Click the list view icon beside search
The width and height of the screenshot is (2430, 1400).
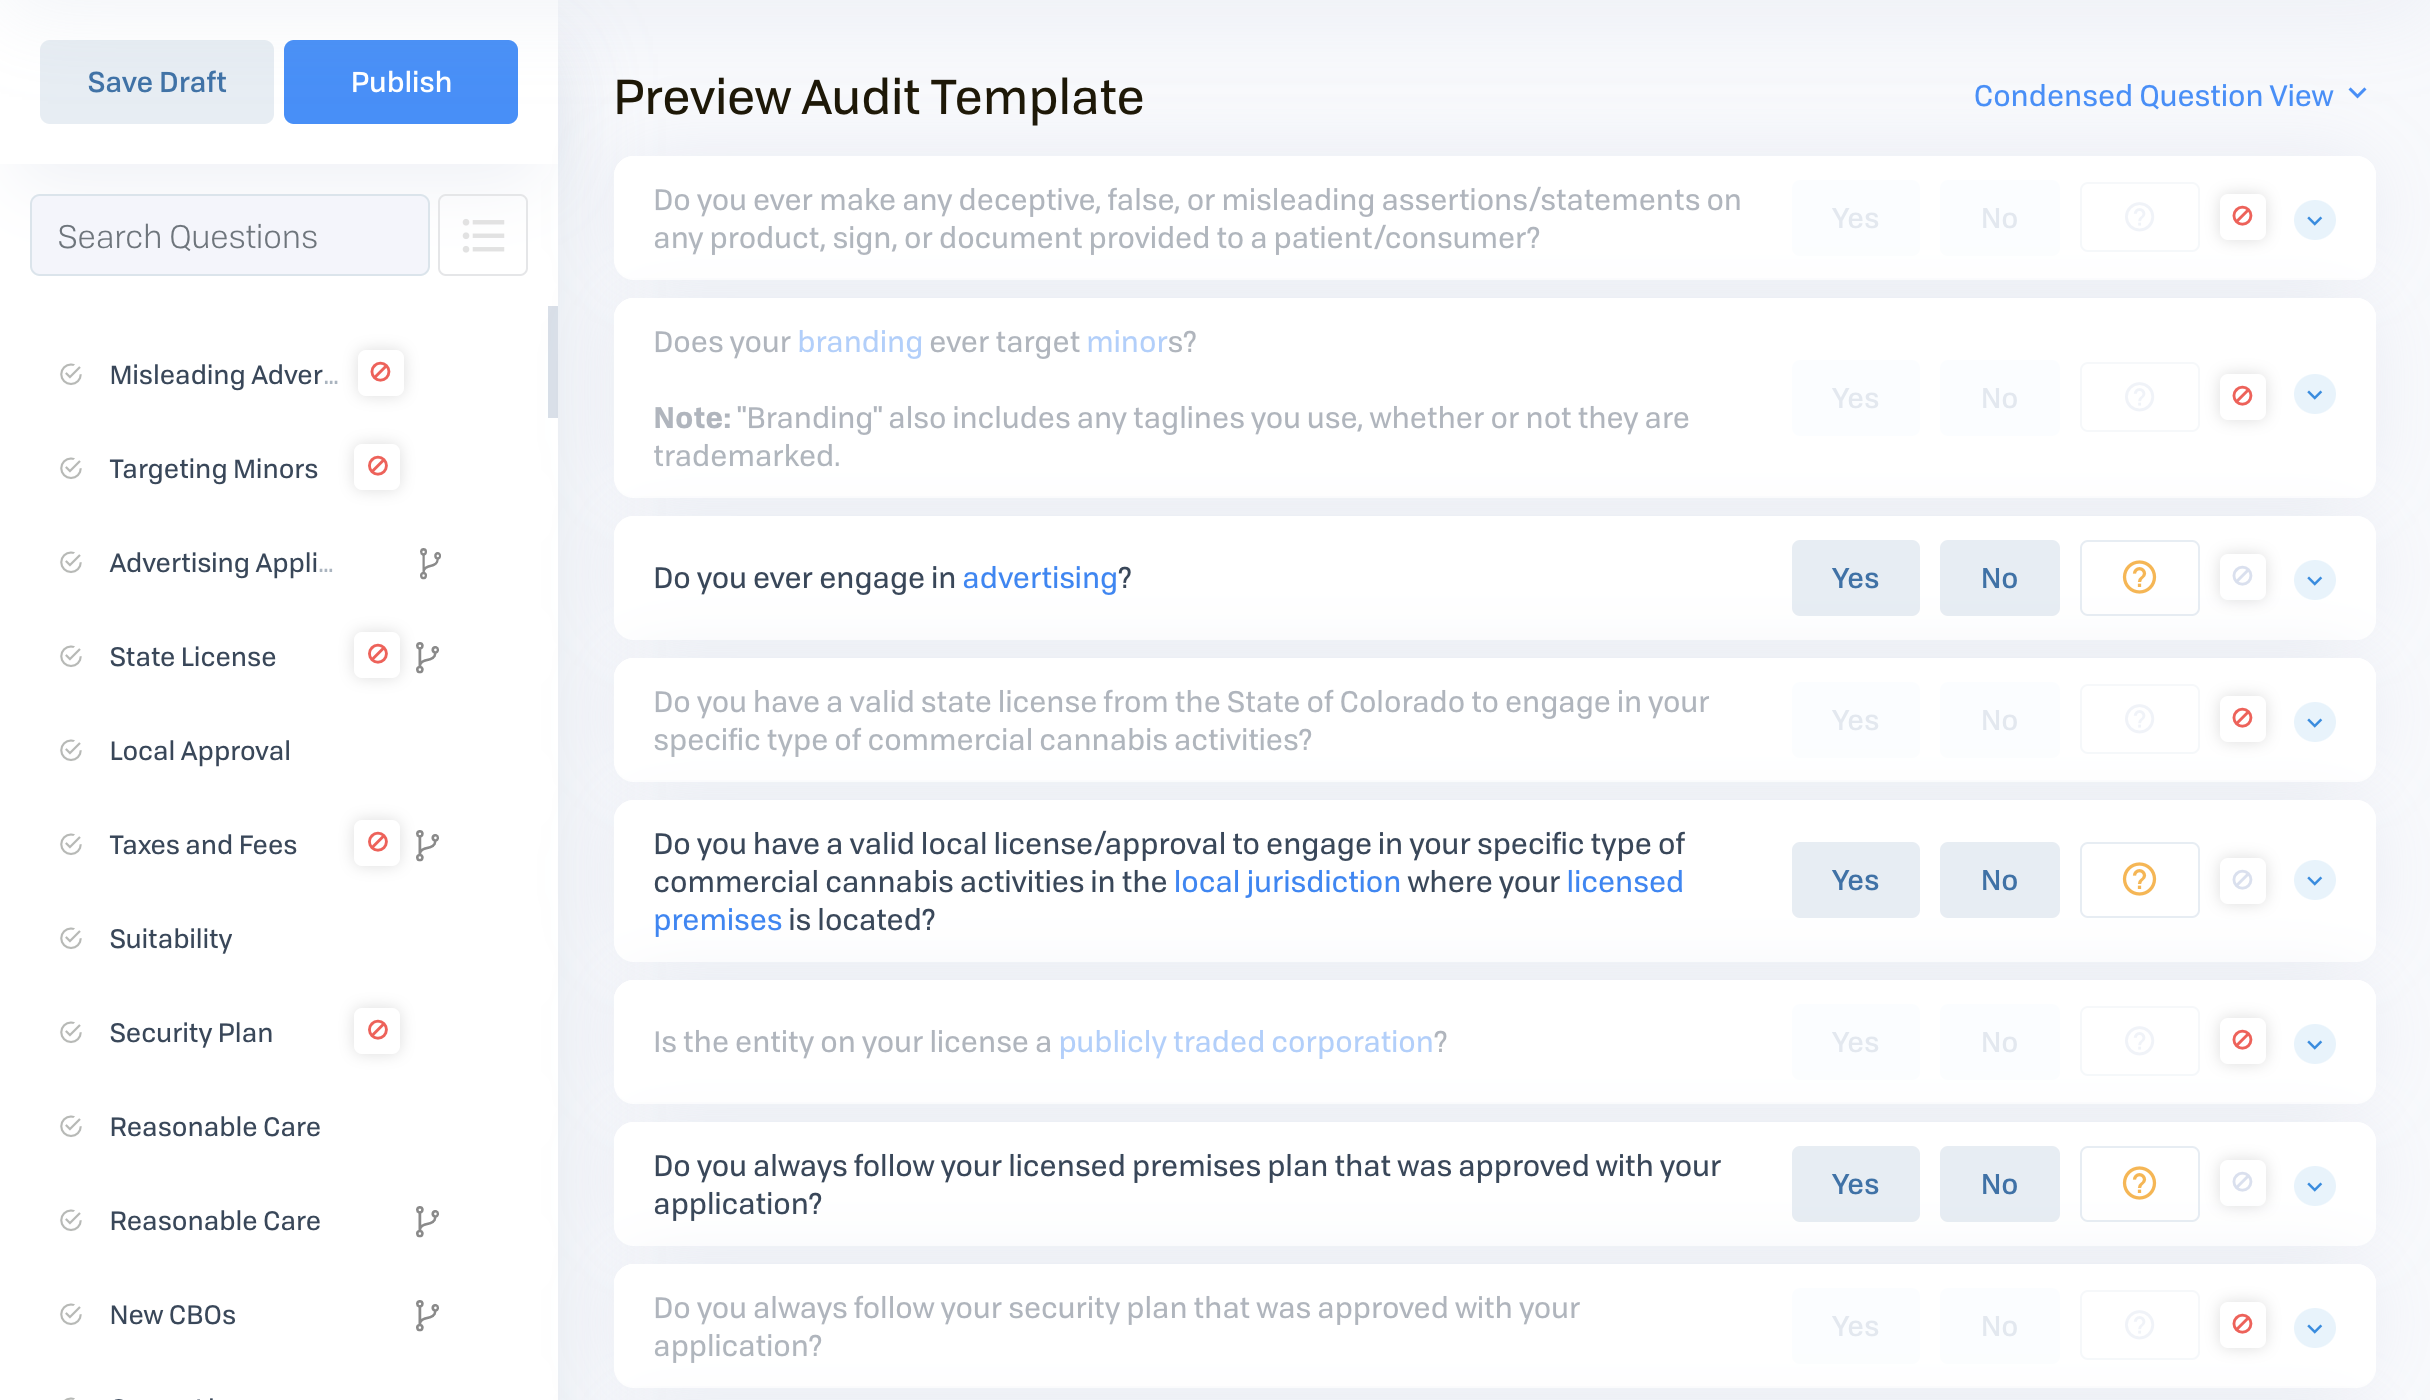pyautogui.click(x=483, y=236)
